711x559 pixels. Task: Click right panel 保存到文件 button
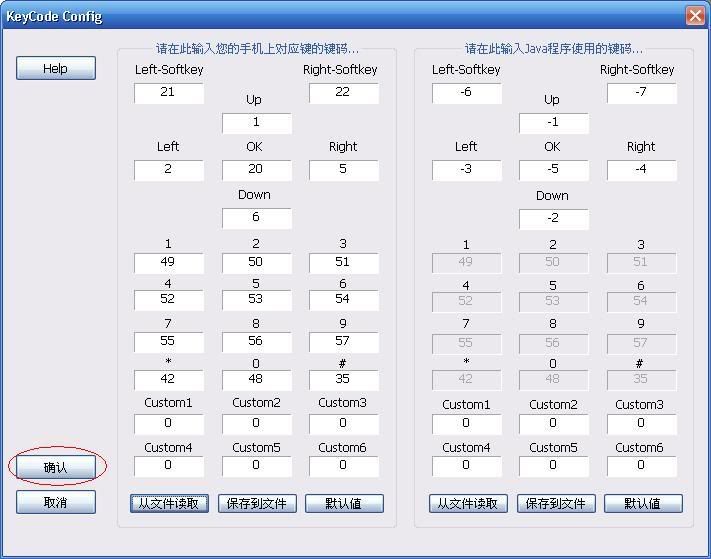point(555,503)
